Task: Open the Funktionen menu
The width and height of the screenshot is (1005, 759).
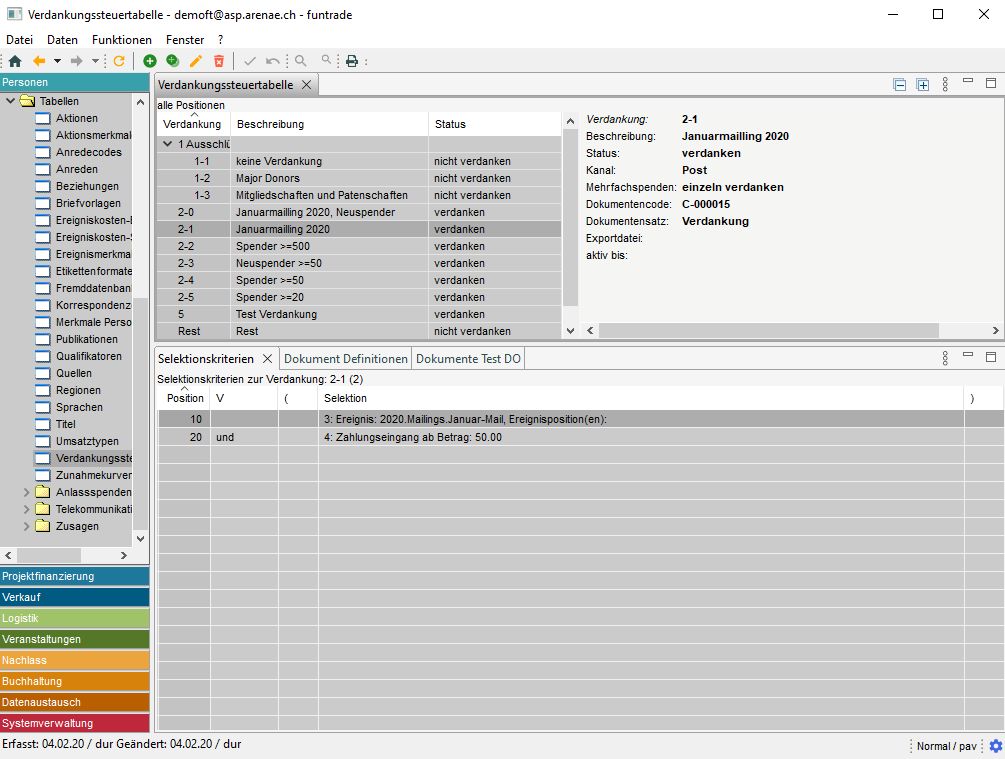Action: click(x=121, y=40)
